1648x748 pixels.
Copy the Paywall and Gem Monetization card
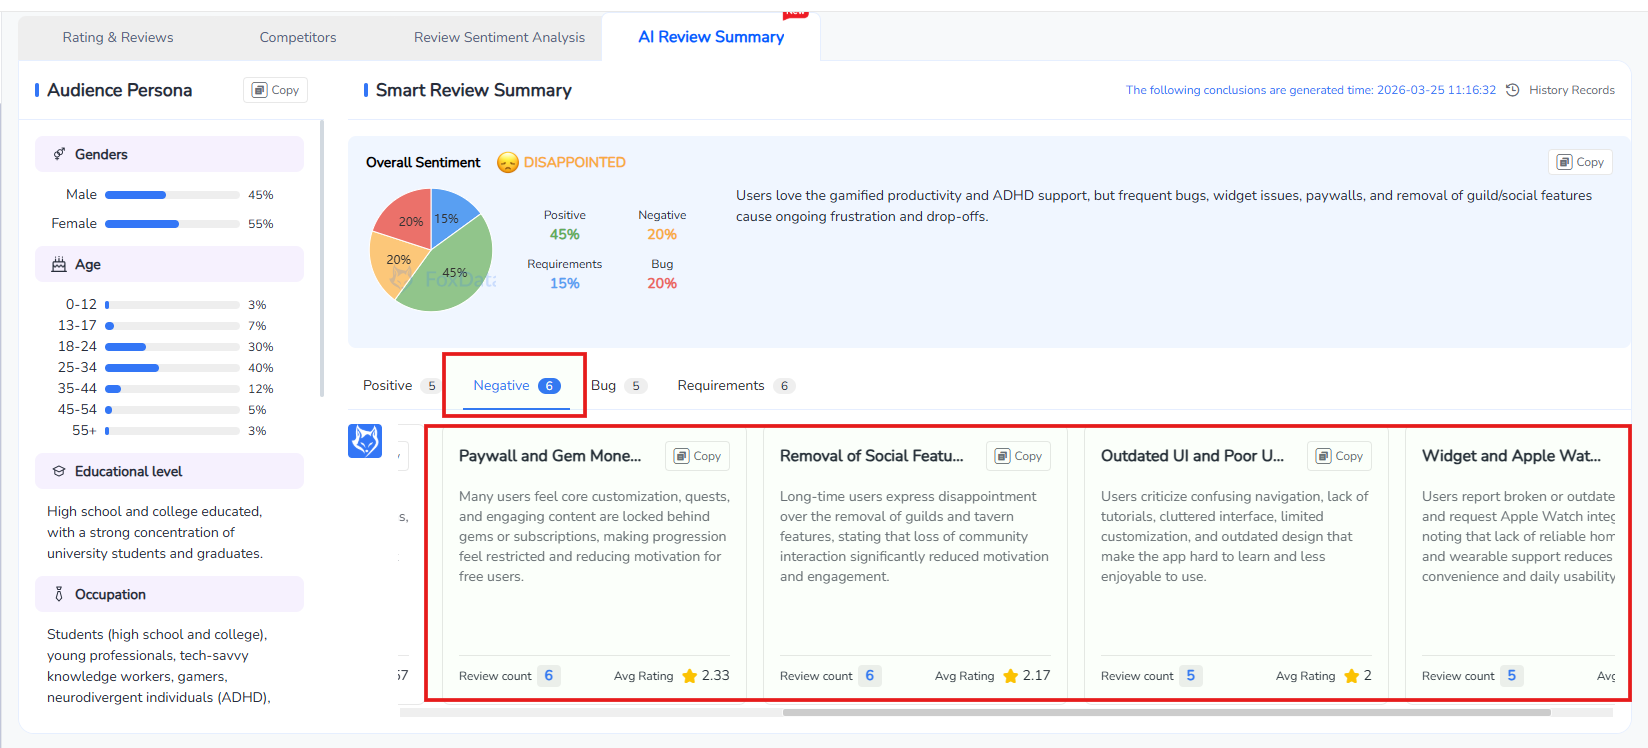coord(697,456)
